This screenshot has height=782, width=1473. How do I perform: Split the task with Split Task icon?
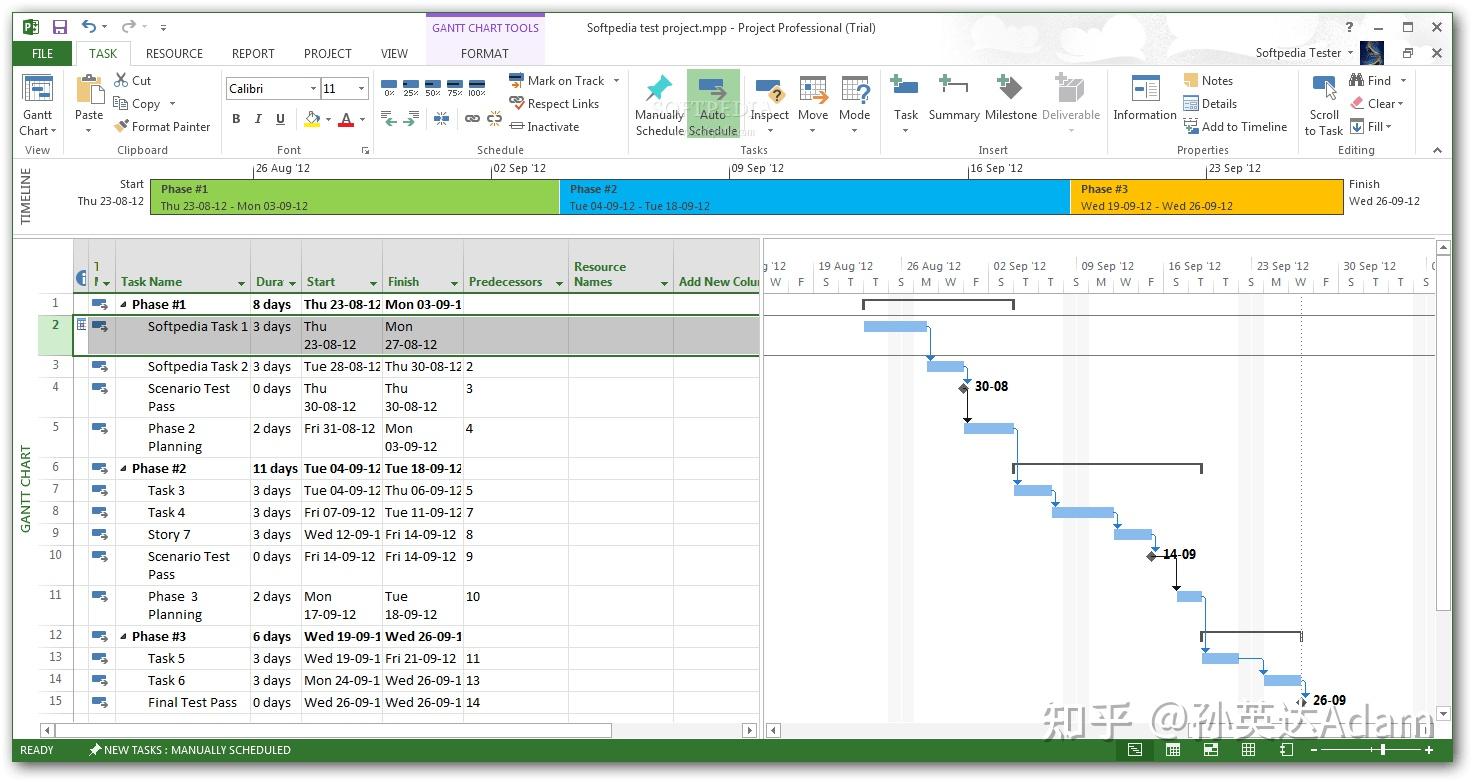(x=441, y=119)
